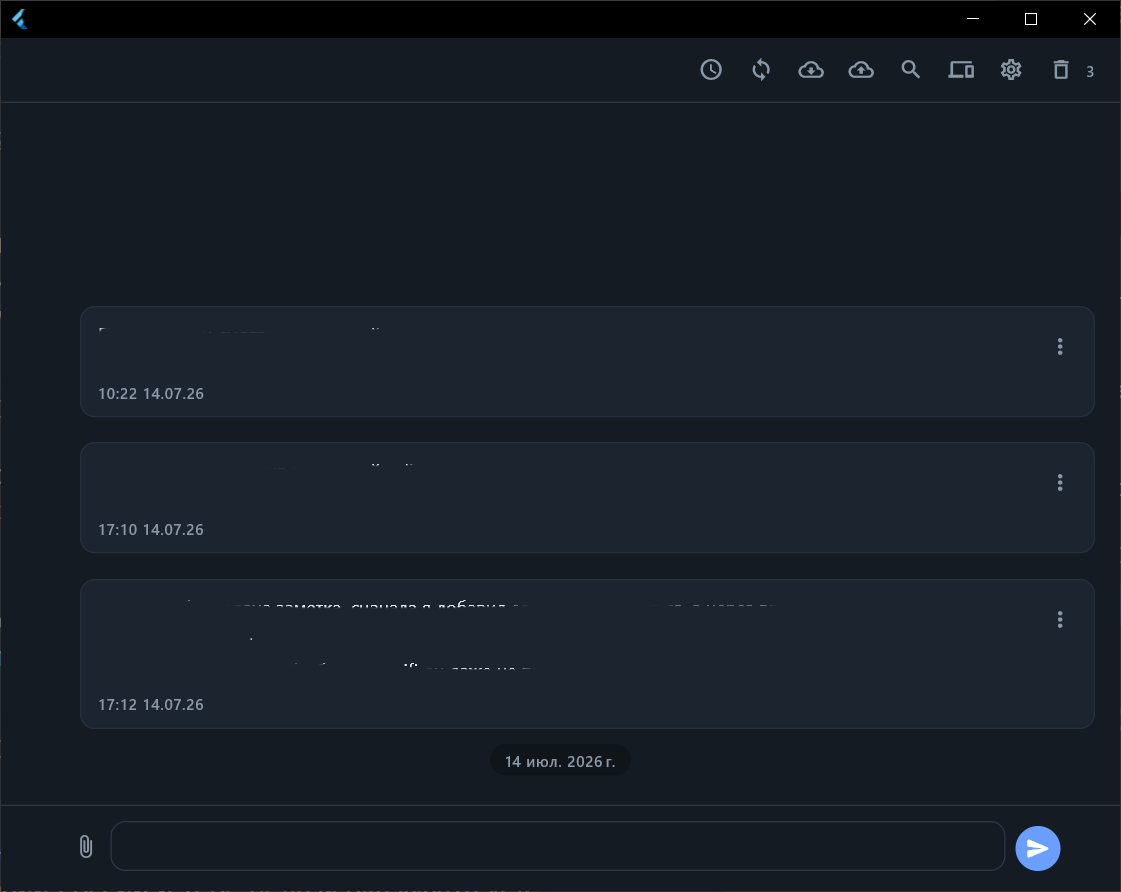1121x892 pixels.
Task: Click the trash counter showing 3
Action: 1090,71
